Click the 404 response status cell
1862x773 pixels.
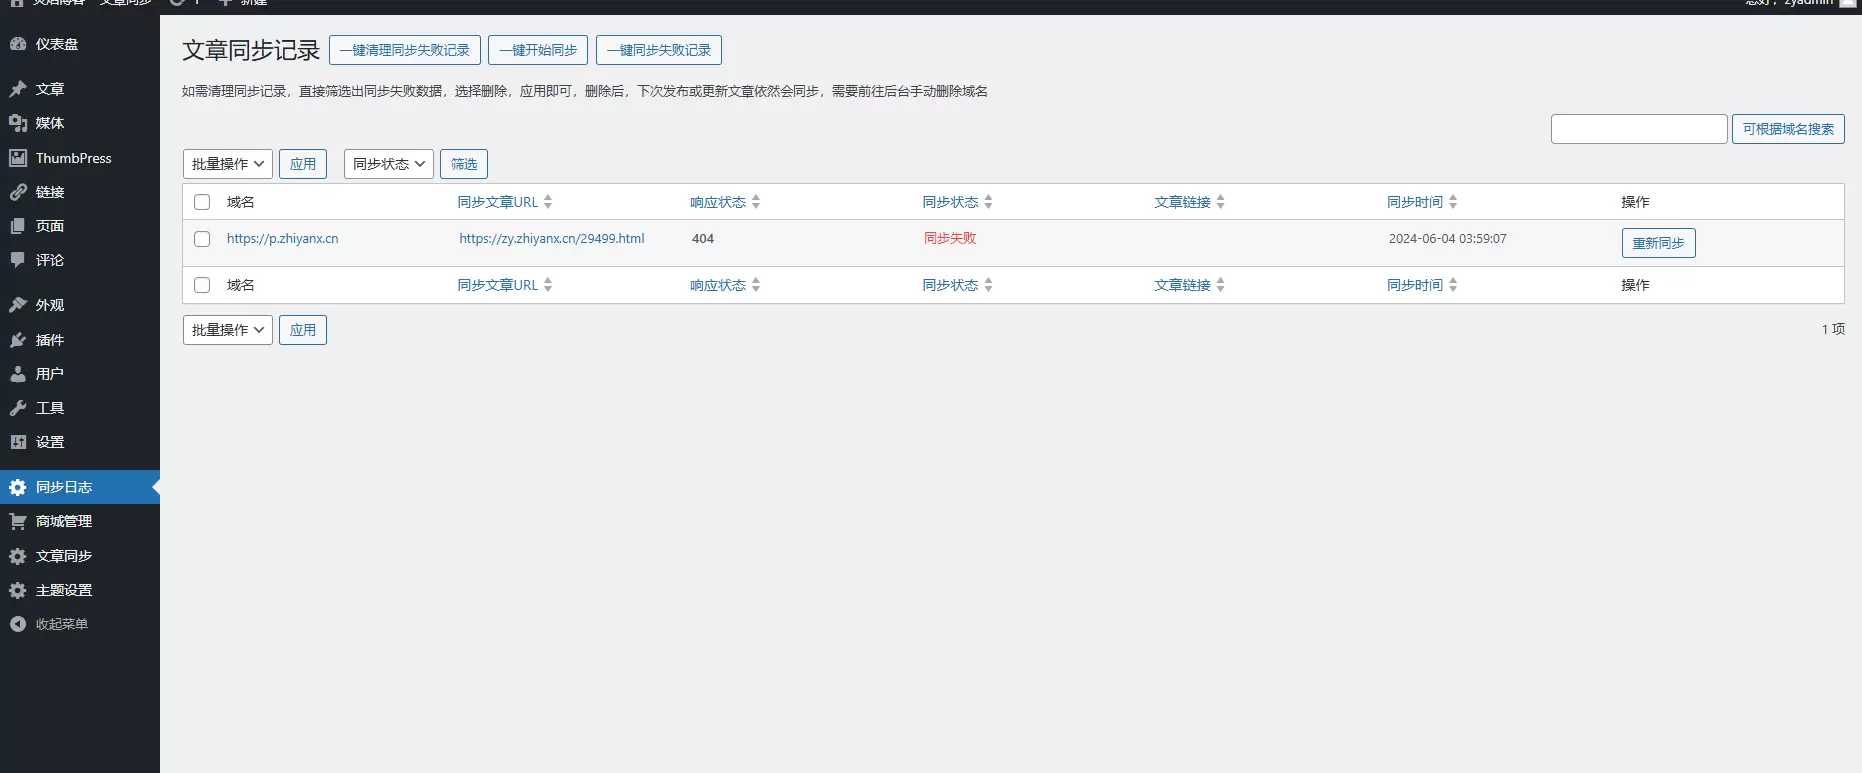pos(703,239)
